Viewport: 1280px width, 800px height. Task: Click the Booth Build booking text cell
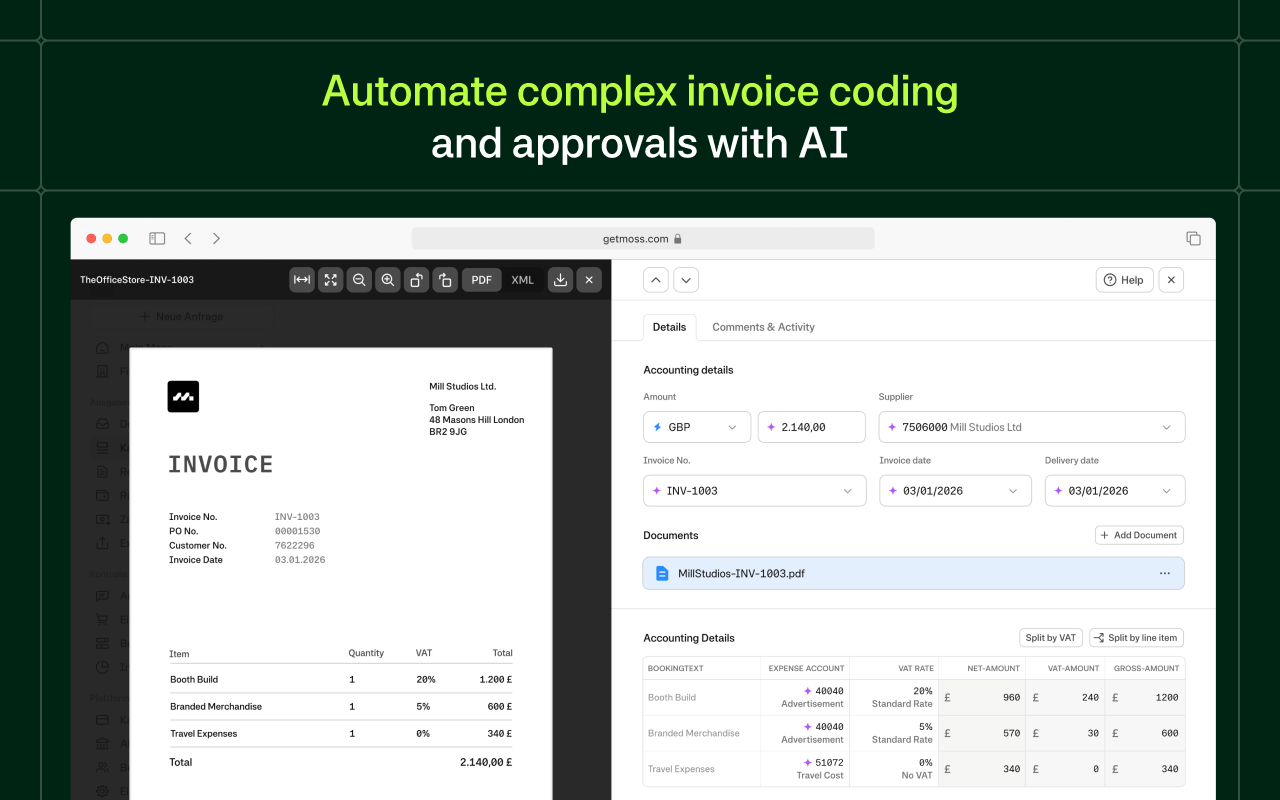[702, 697]
